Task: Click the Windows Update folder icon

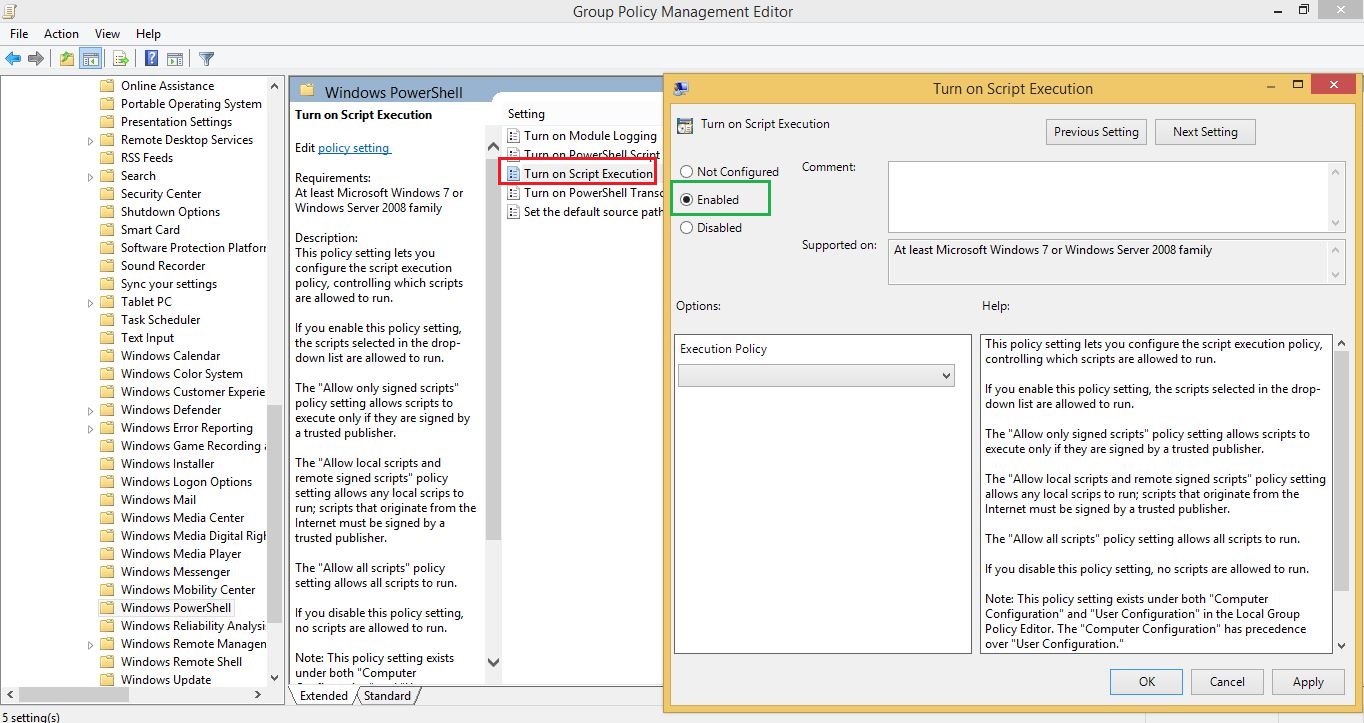Action: 107,680
